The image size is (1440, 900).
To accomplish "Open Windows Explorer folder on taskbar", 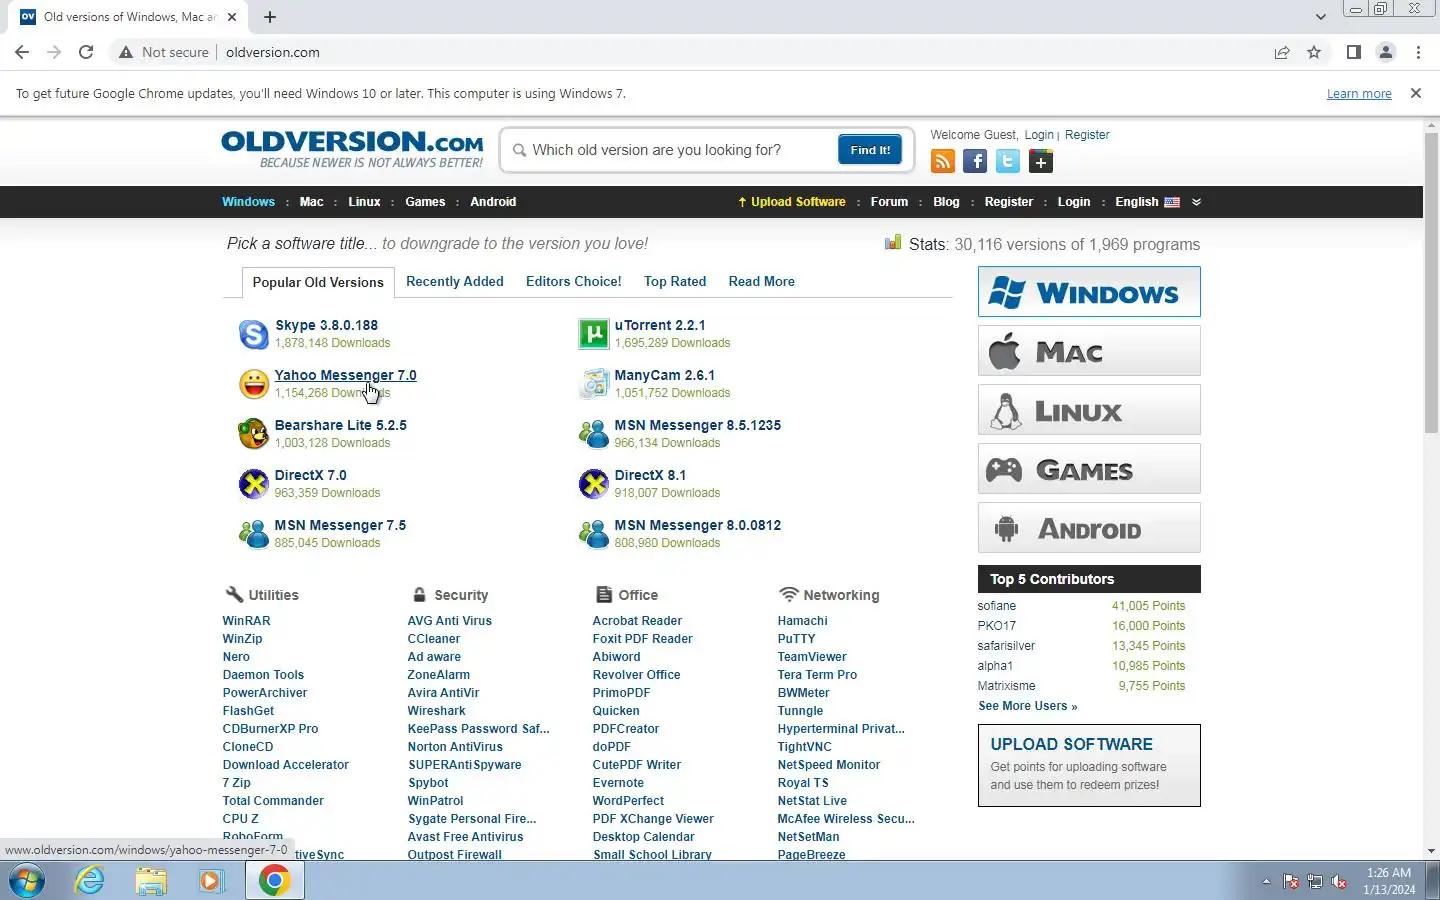I will pyautogui.click(x=151, y=881).
